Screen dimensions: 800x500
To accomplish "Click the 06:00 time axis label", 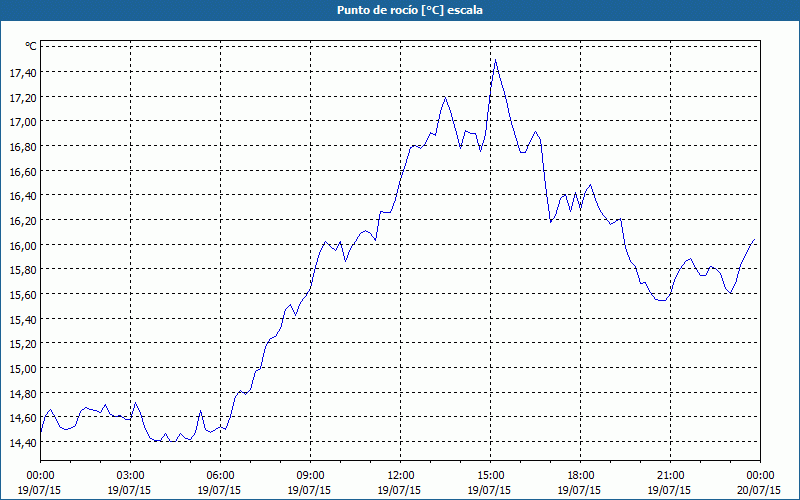I will click(x=220, y=476).
